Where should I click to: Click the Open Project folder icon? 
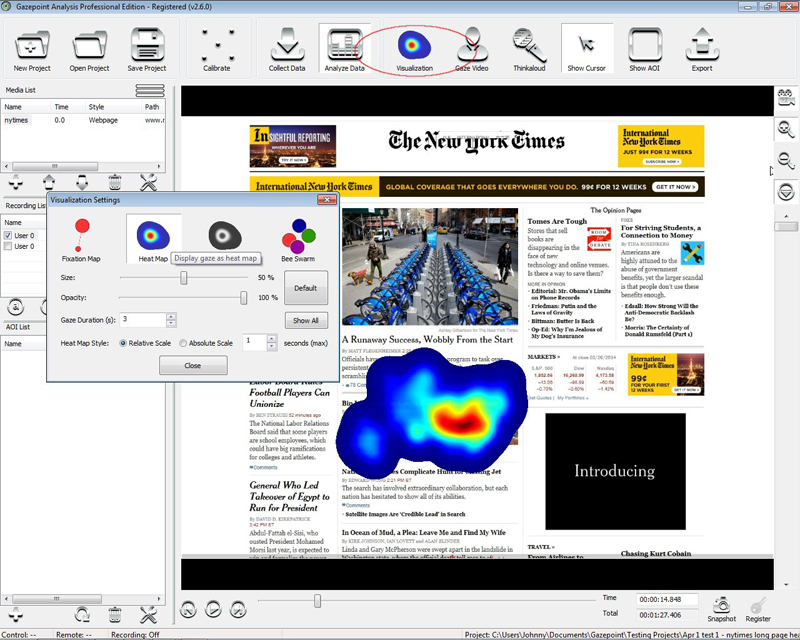pos(89,50)
